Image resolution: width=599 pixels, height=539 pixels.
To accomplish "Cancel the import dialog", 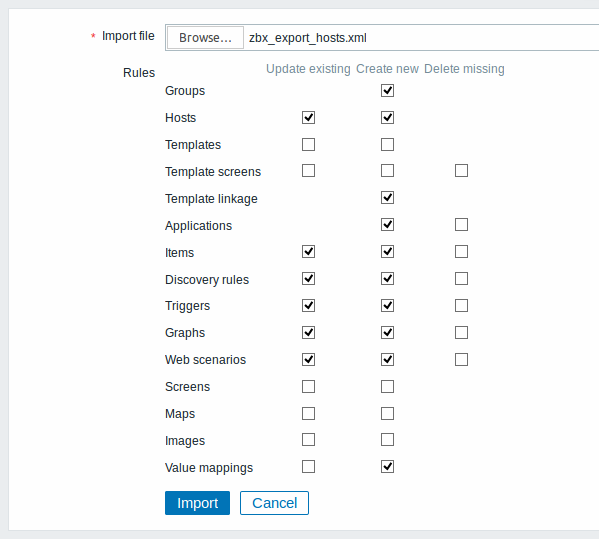I will point(274,503).
